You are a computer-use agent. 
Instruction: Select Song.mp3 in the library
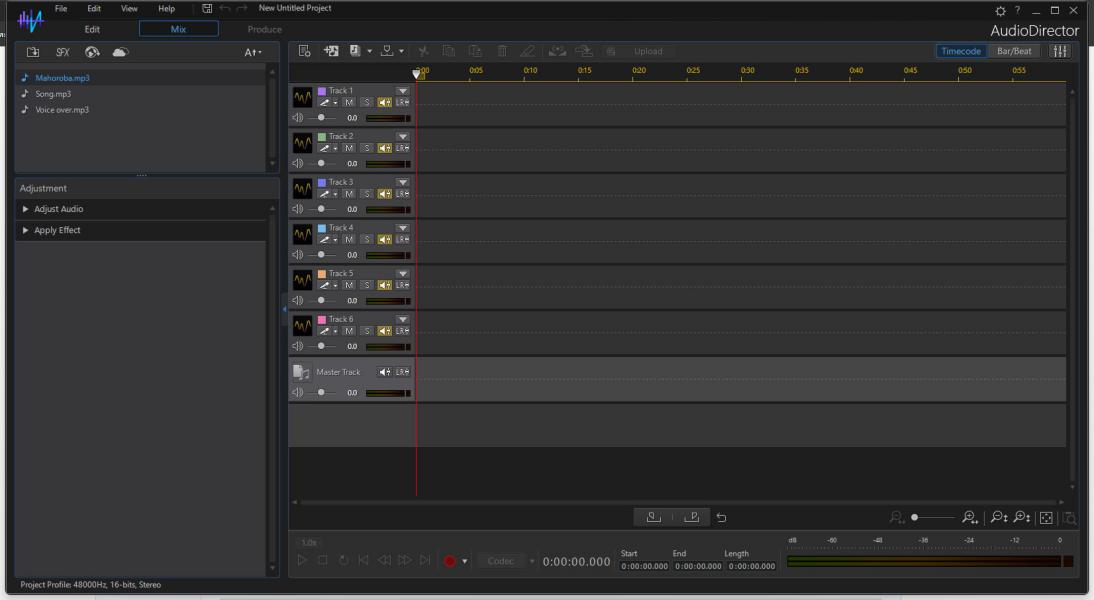click(x=53, y=94)
